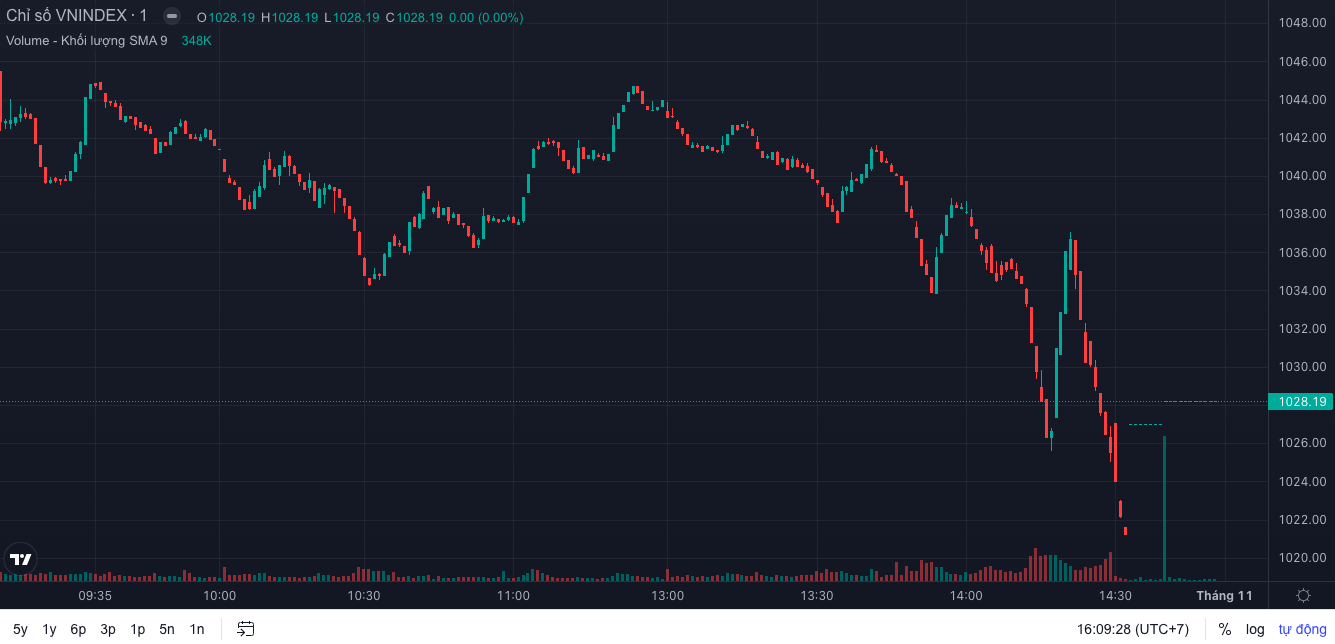Click the Volume - Khối lượng SMA 9 legend
The height and width of the screenshot is (644, 1335).
[x=87, y=41]
